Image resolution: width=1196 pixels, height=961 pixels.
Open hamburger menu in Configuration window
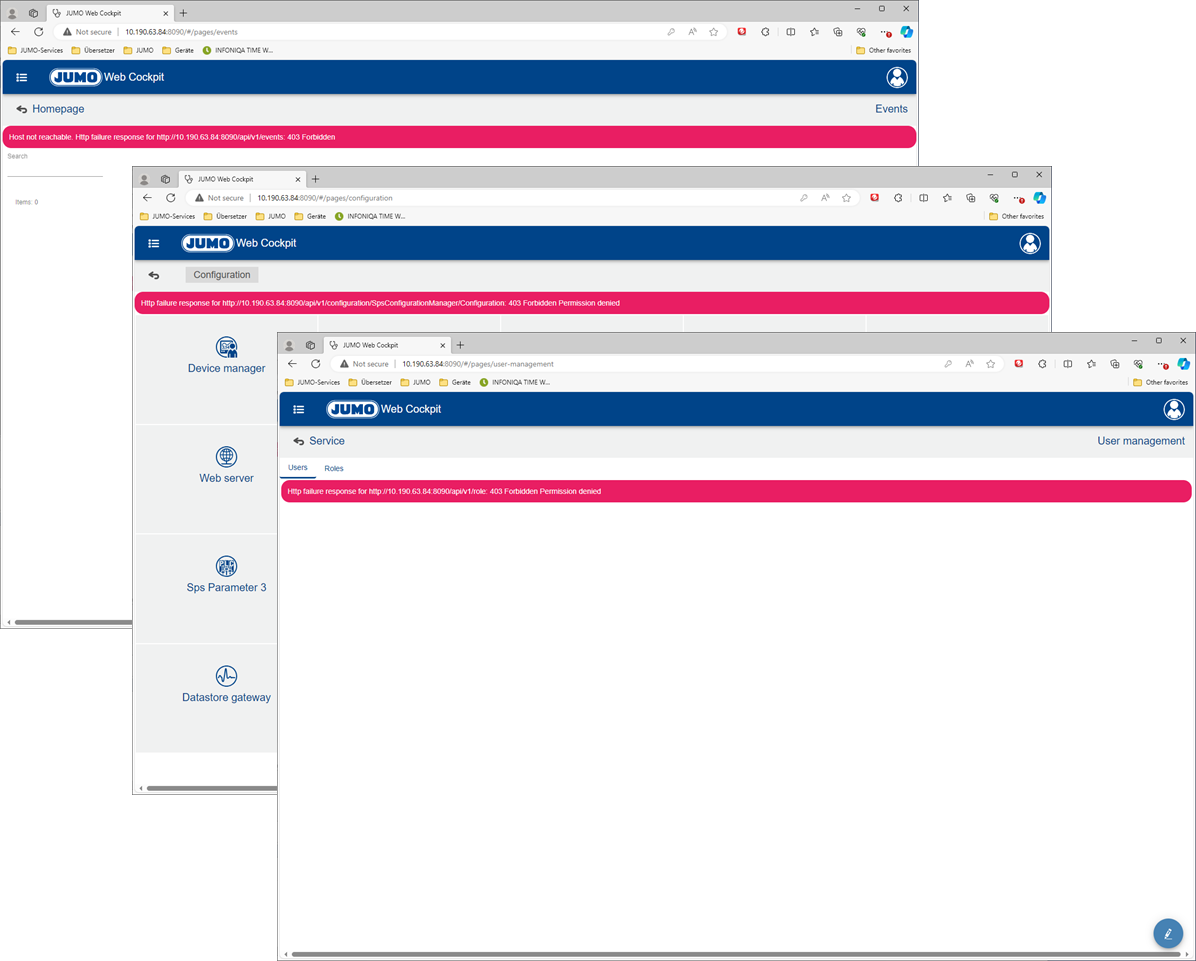coord(154,243)
